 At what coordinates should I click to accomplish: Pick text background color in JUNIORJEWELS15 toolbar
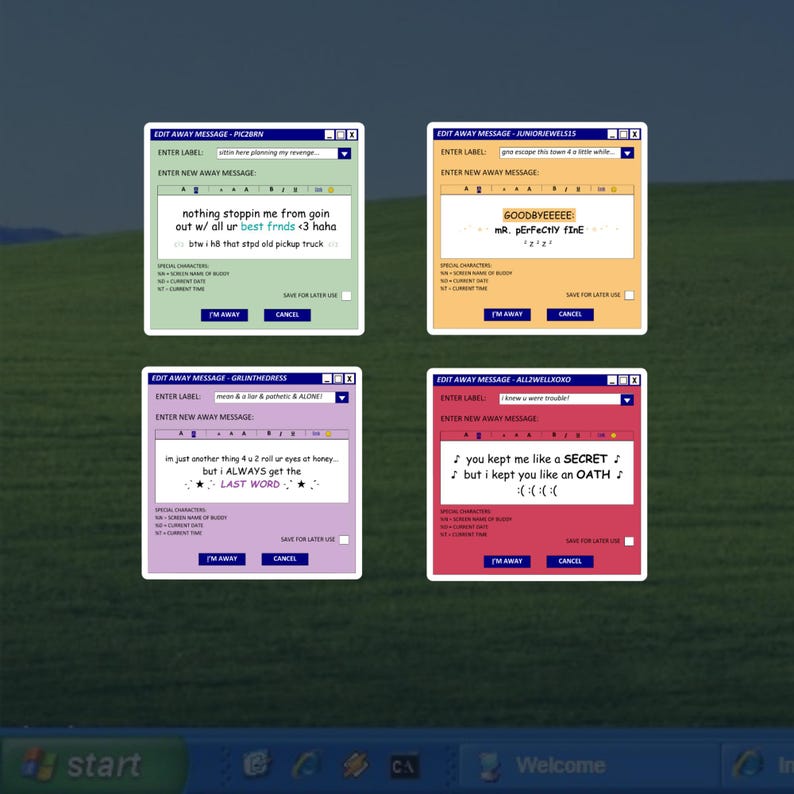pos(479,189)
